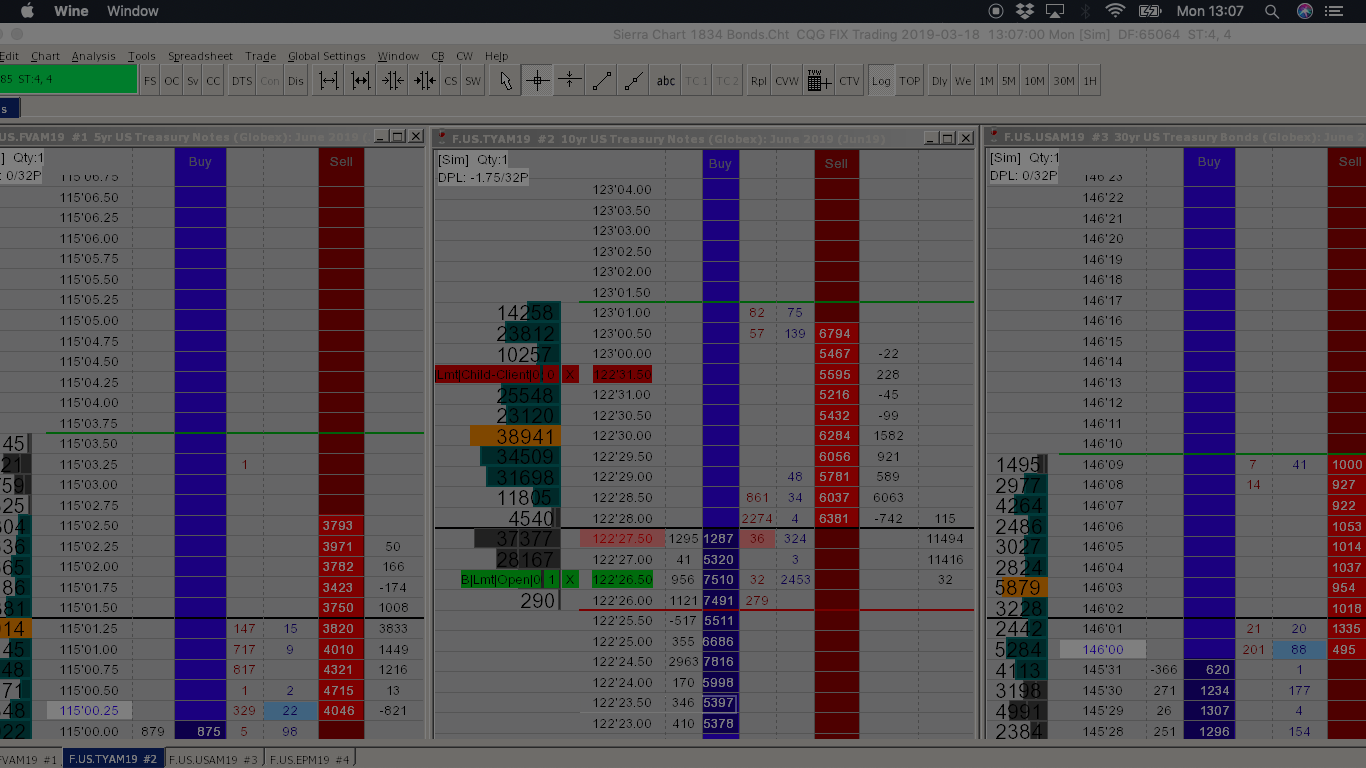Click the CTV toolbar button

(849, 81)
